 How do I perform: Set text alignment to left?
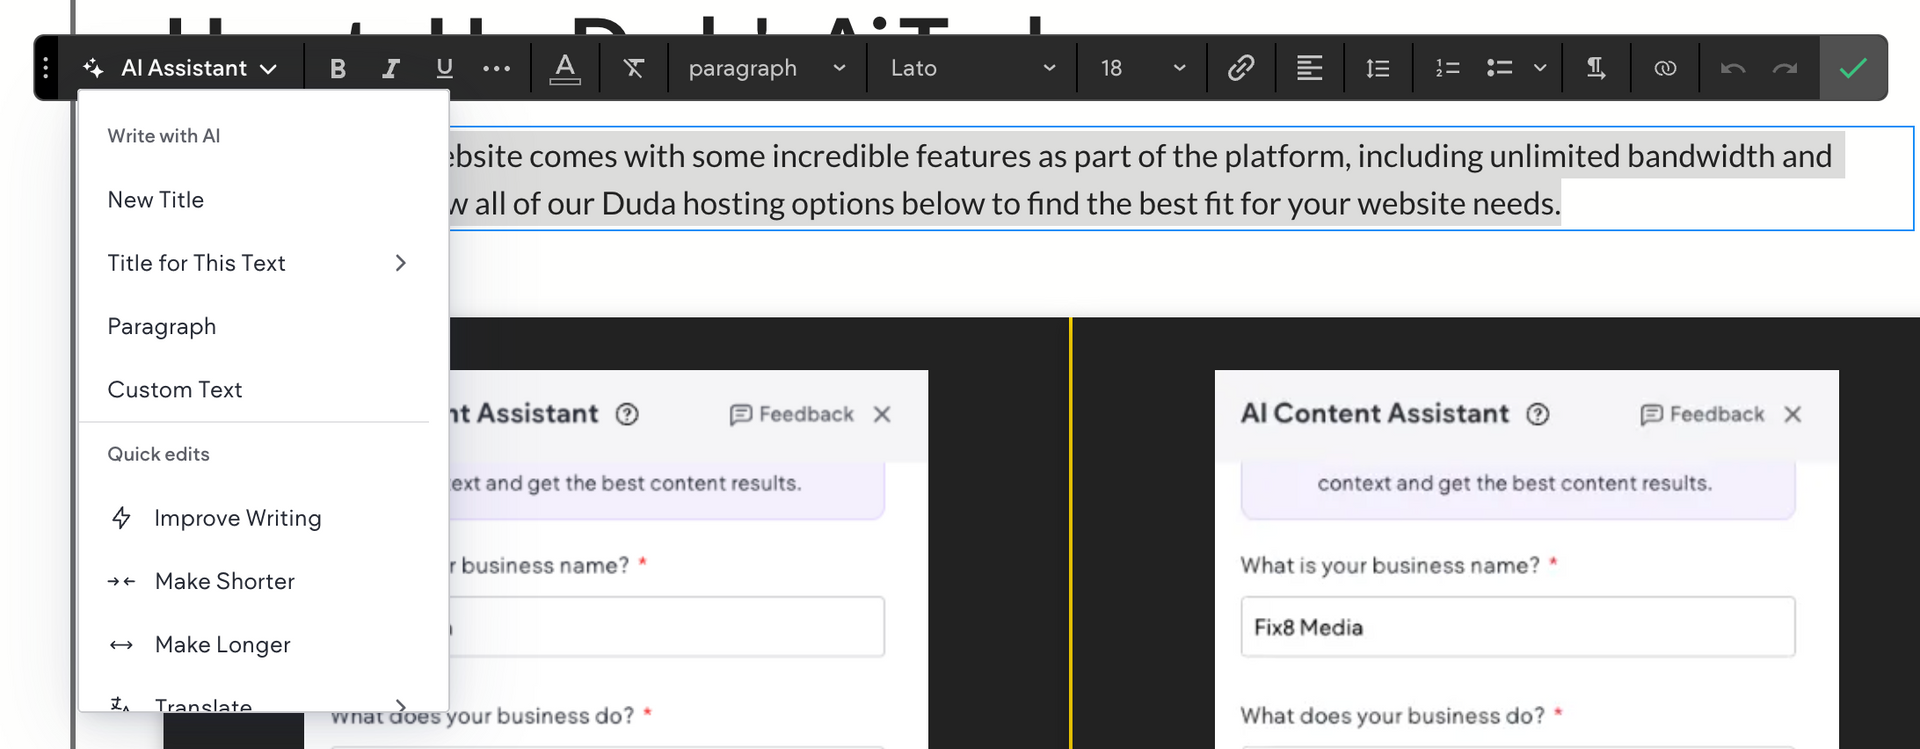[1309, 68]
